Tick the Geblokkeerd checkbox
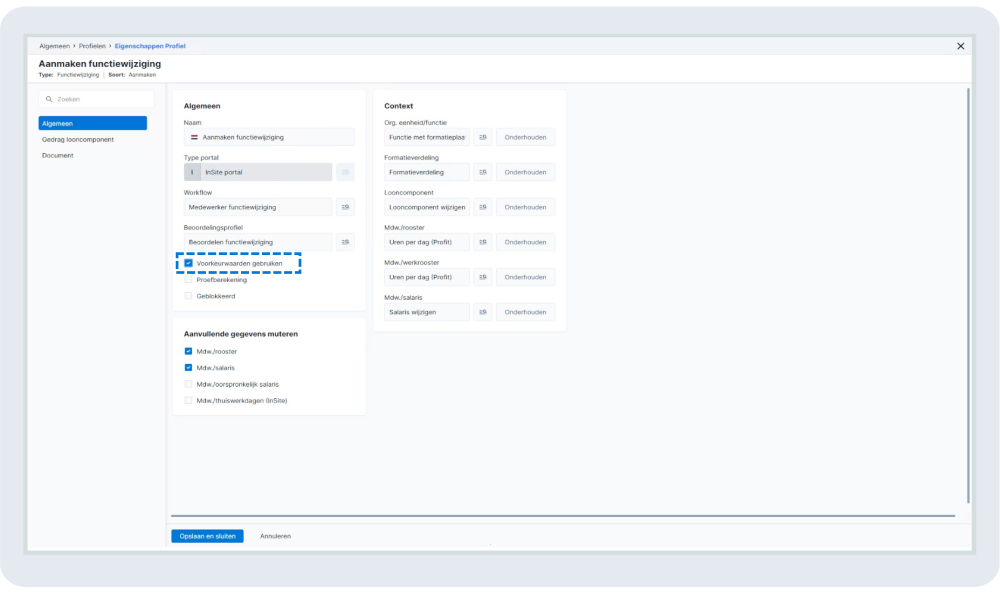The height and width of the screenshot is (593, 1000). pyautogui.click(x=188, y=296)
